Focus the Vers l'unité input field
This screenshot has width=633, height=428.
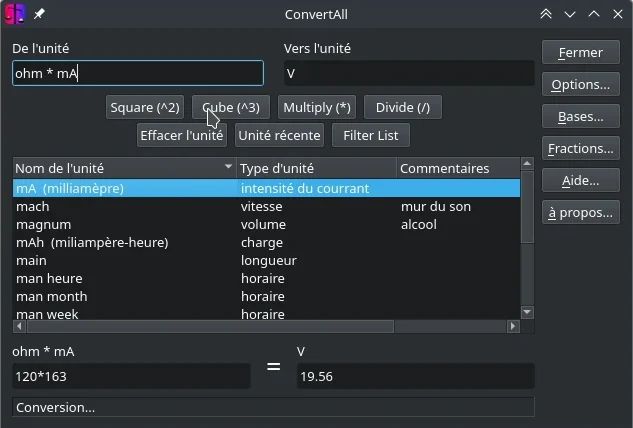click(x=409, y=73)
